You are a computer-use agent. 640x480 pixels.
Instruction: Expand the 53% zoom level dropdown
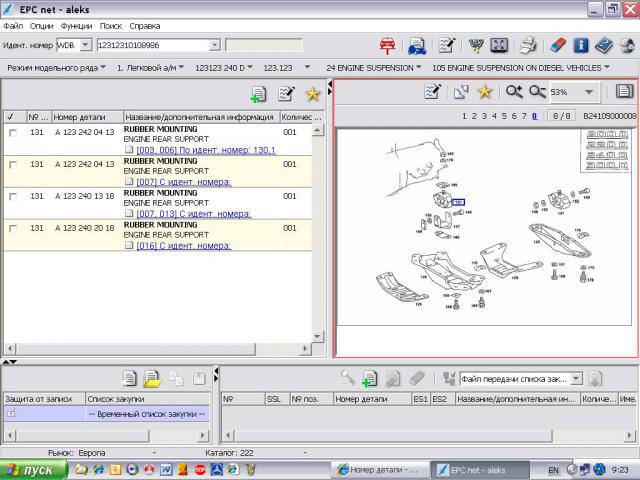pos(589,92)
